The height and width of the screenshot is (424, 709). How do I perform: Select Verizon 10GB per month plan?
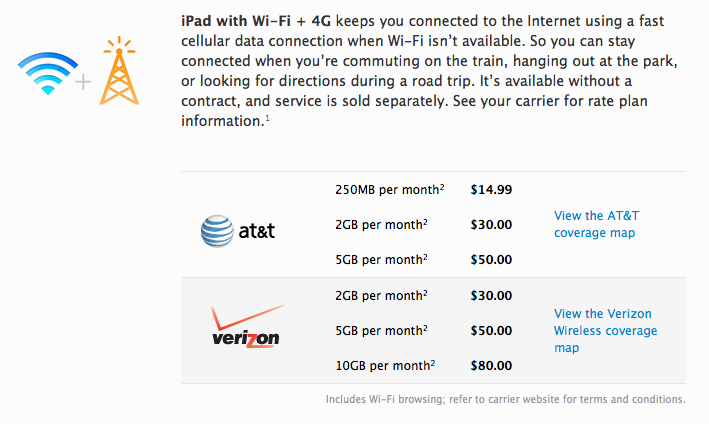(385, 365)
